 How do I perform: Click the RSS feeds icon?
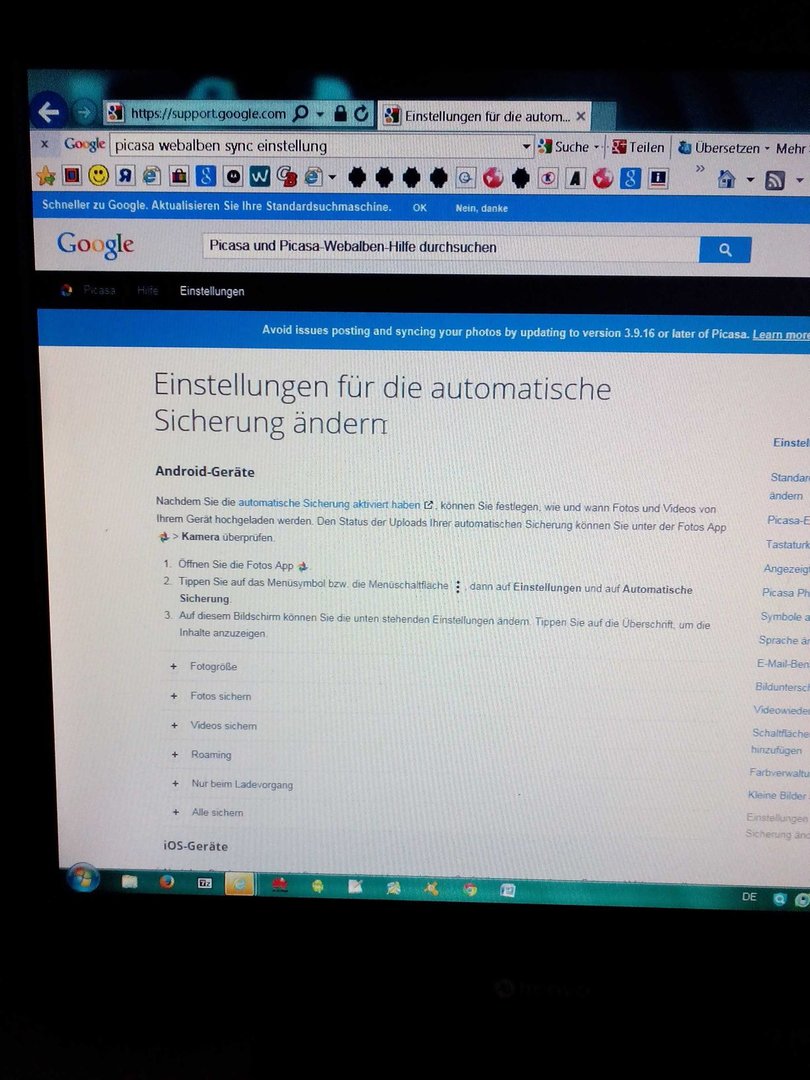(776, 180)
